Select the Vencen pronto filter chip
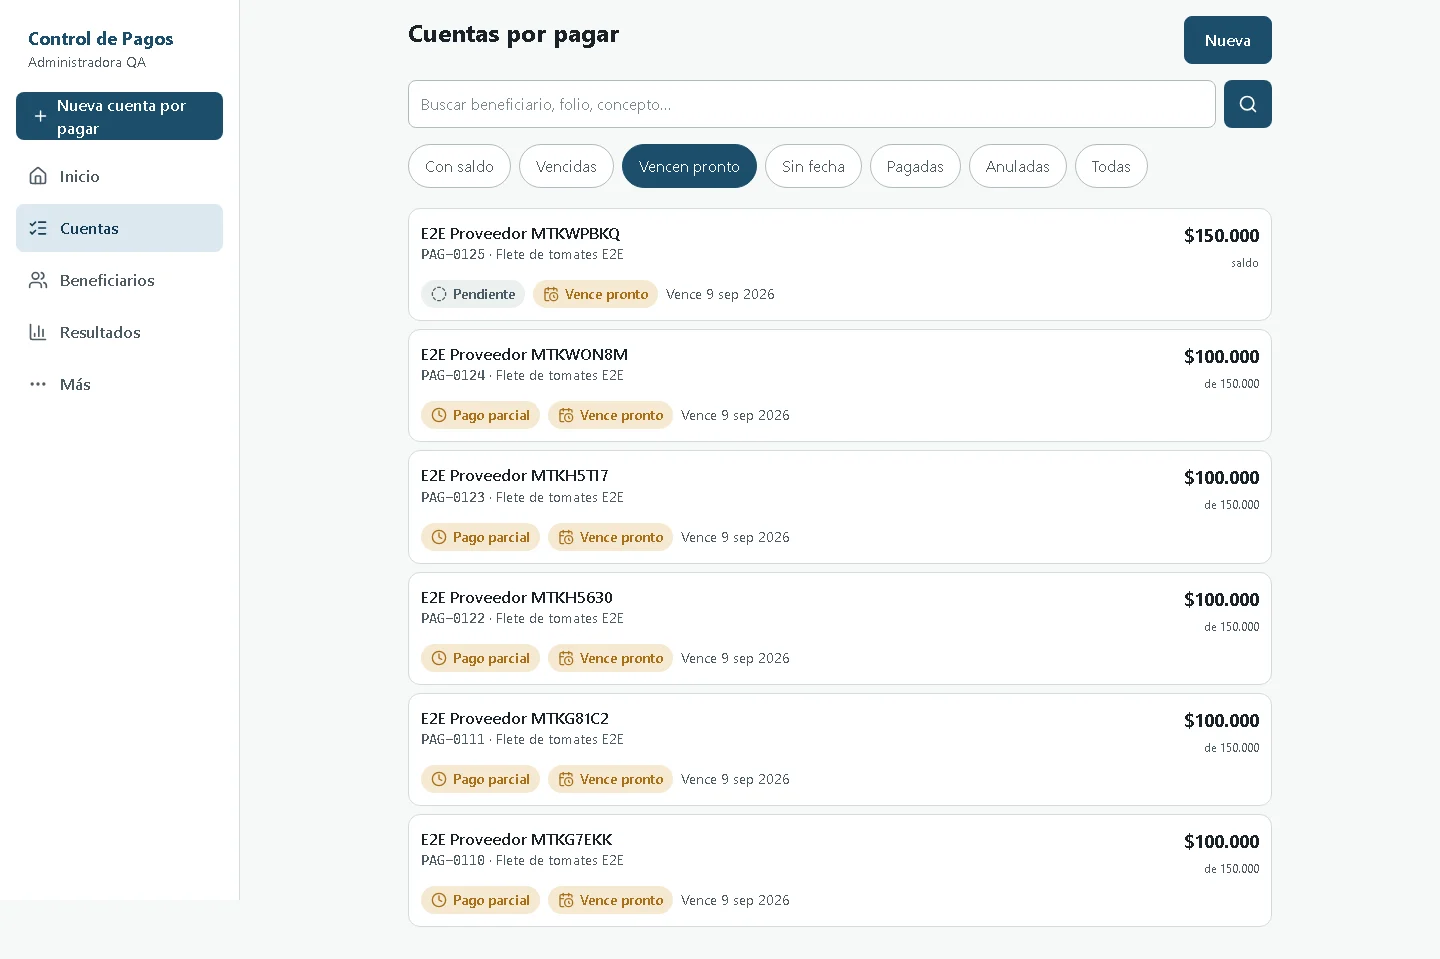Image resolution: width=1440 pixels, height=959 pixels. tap(689, 166)
